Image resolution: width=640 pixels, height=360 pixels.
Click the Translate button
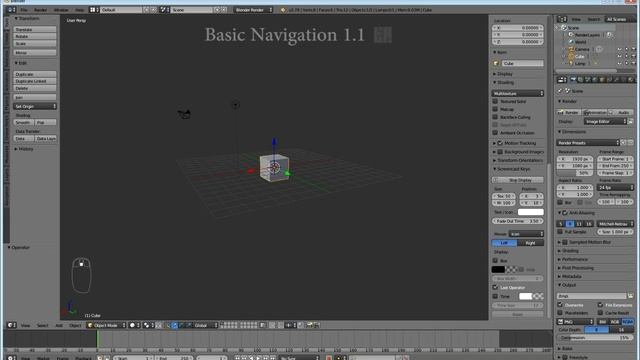coord(35,29)
